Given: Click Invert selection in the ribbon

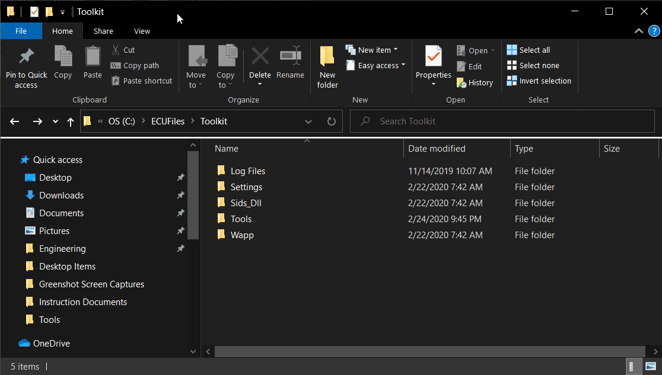Looking at the screenshot, I should coord(539,81).
